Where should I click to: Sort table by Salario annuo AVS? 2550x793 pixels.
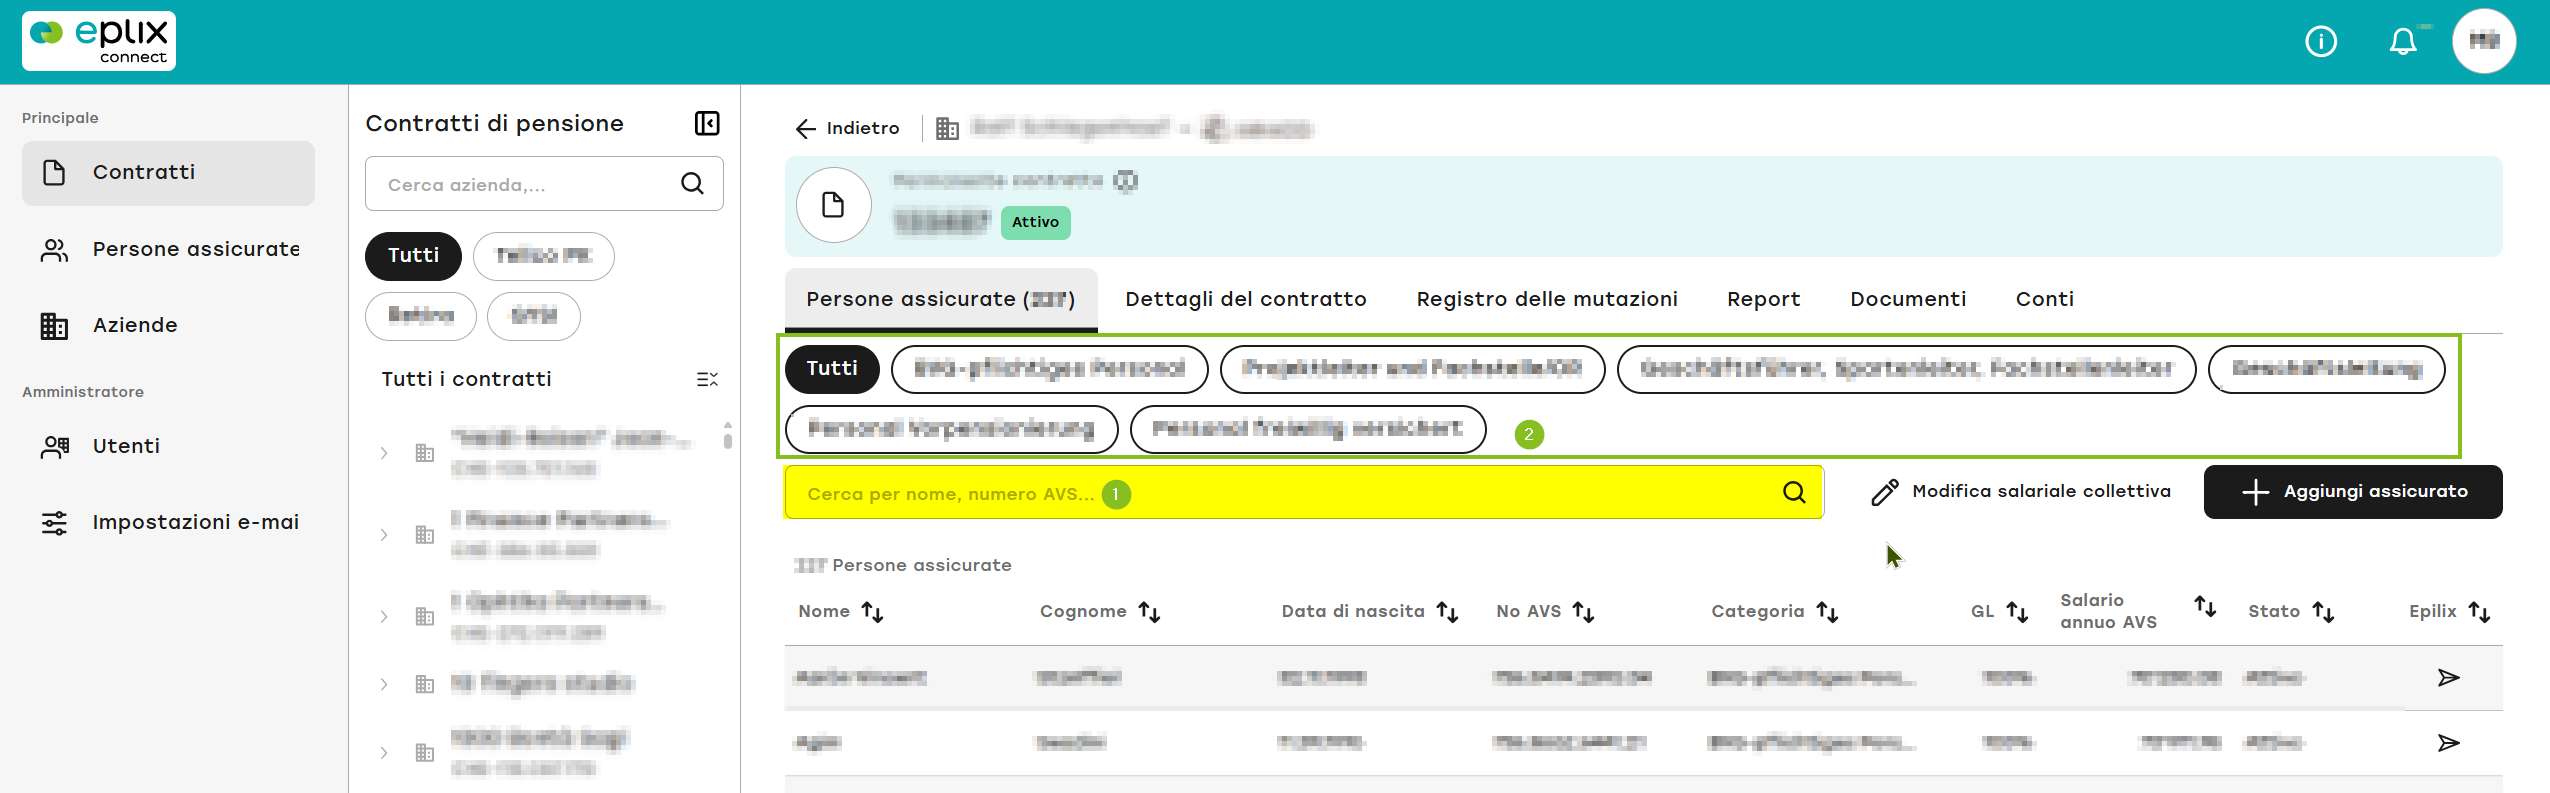coord(2205,606)
